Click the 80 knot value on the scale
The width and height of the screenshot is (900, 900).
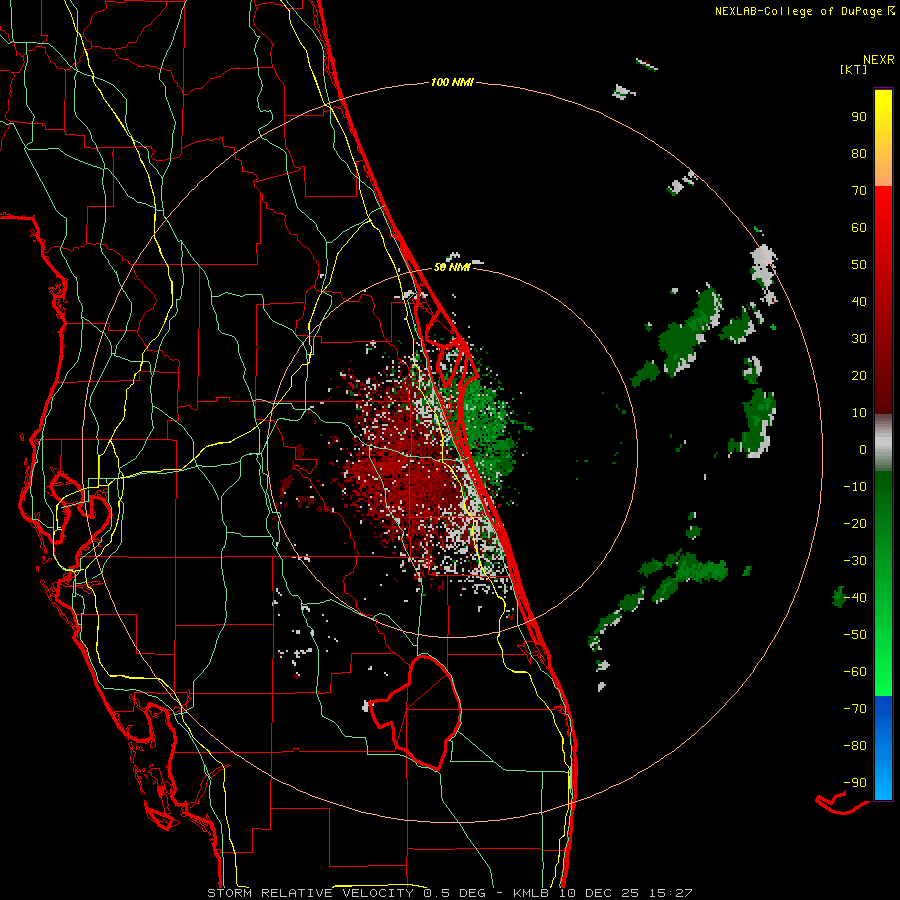(x=859, y=154)
